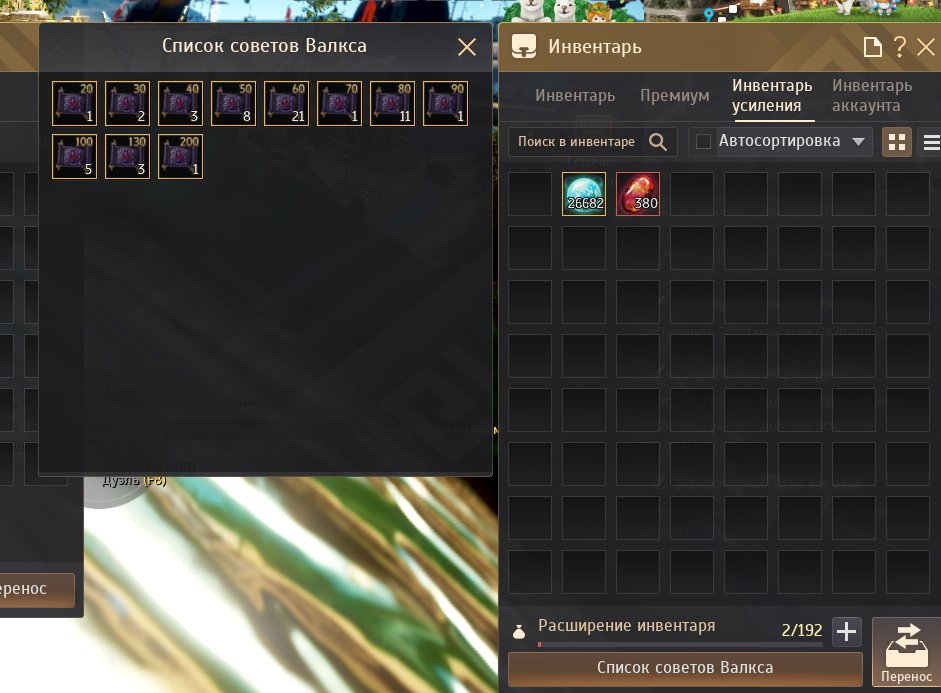Click the Список советов Валкса button
The height and width of the screenshot is (693, 941).
[685, 668]
